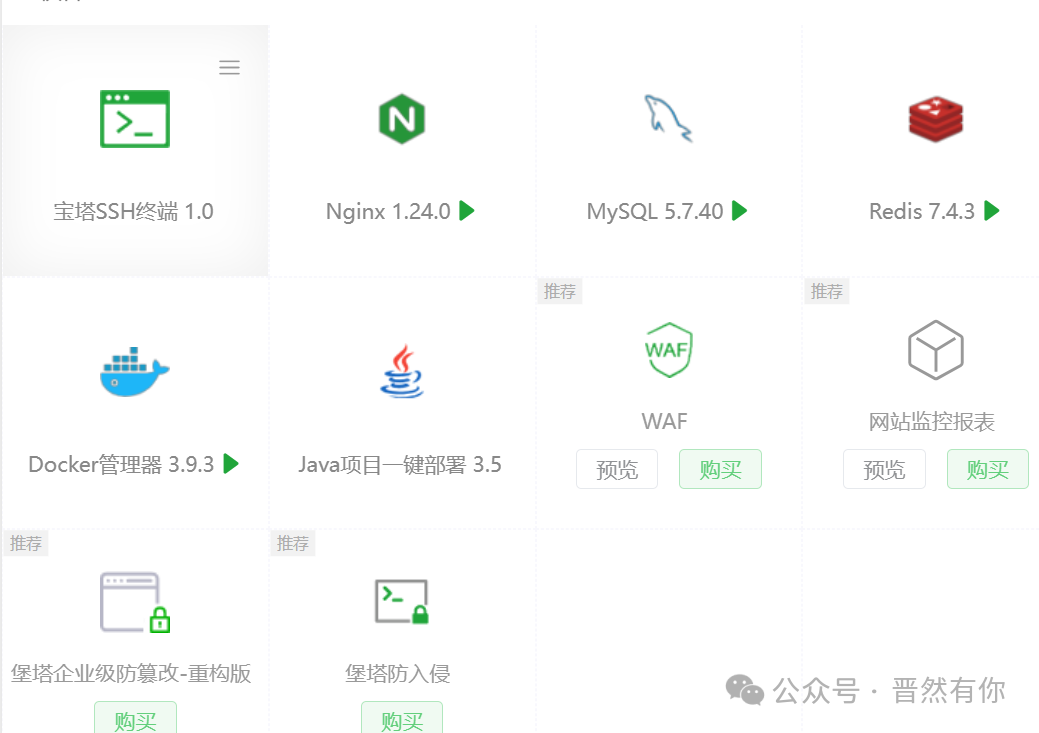
Task: Open the 宝塔SSH终端 terminal icon
Action: [135, 119]
